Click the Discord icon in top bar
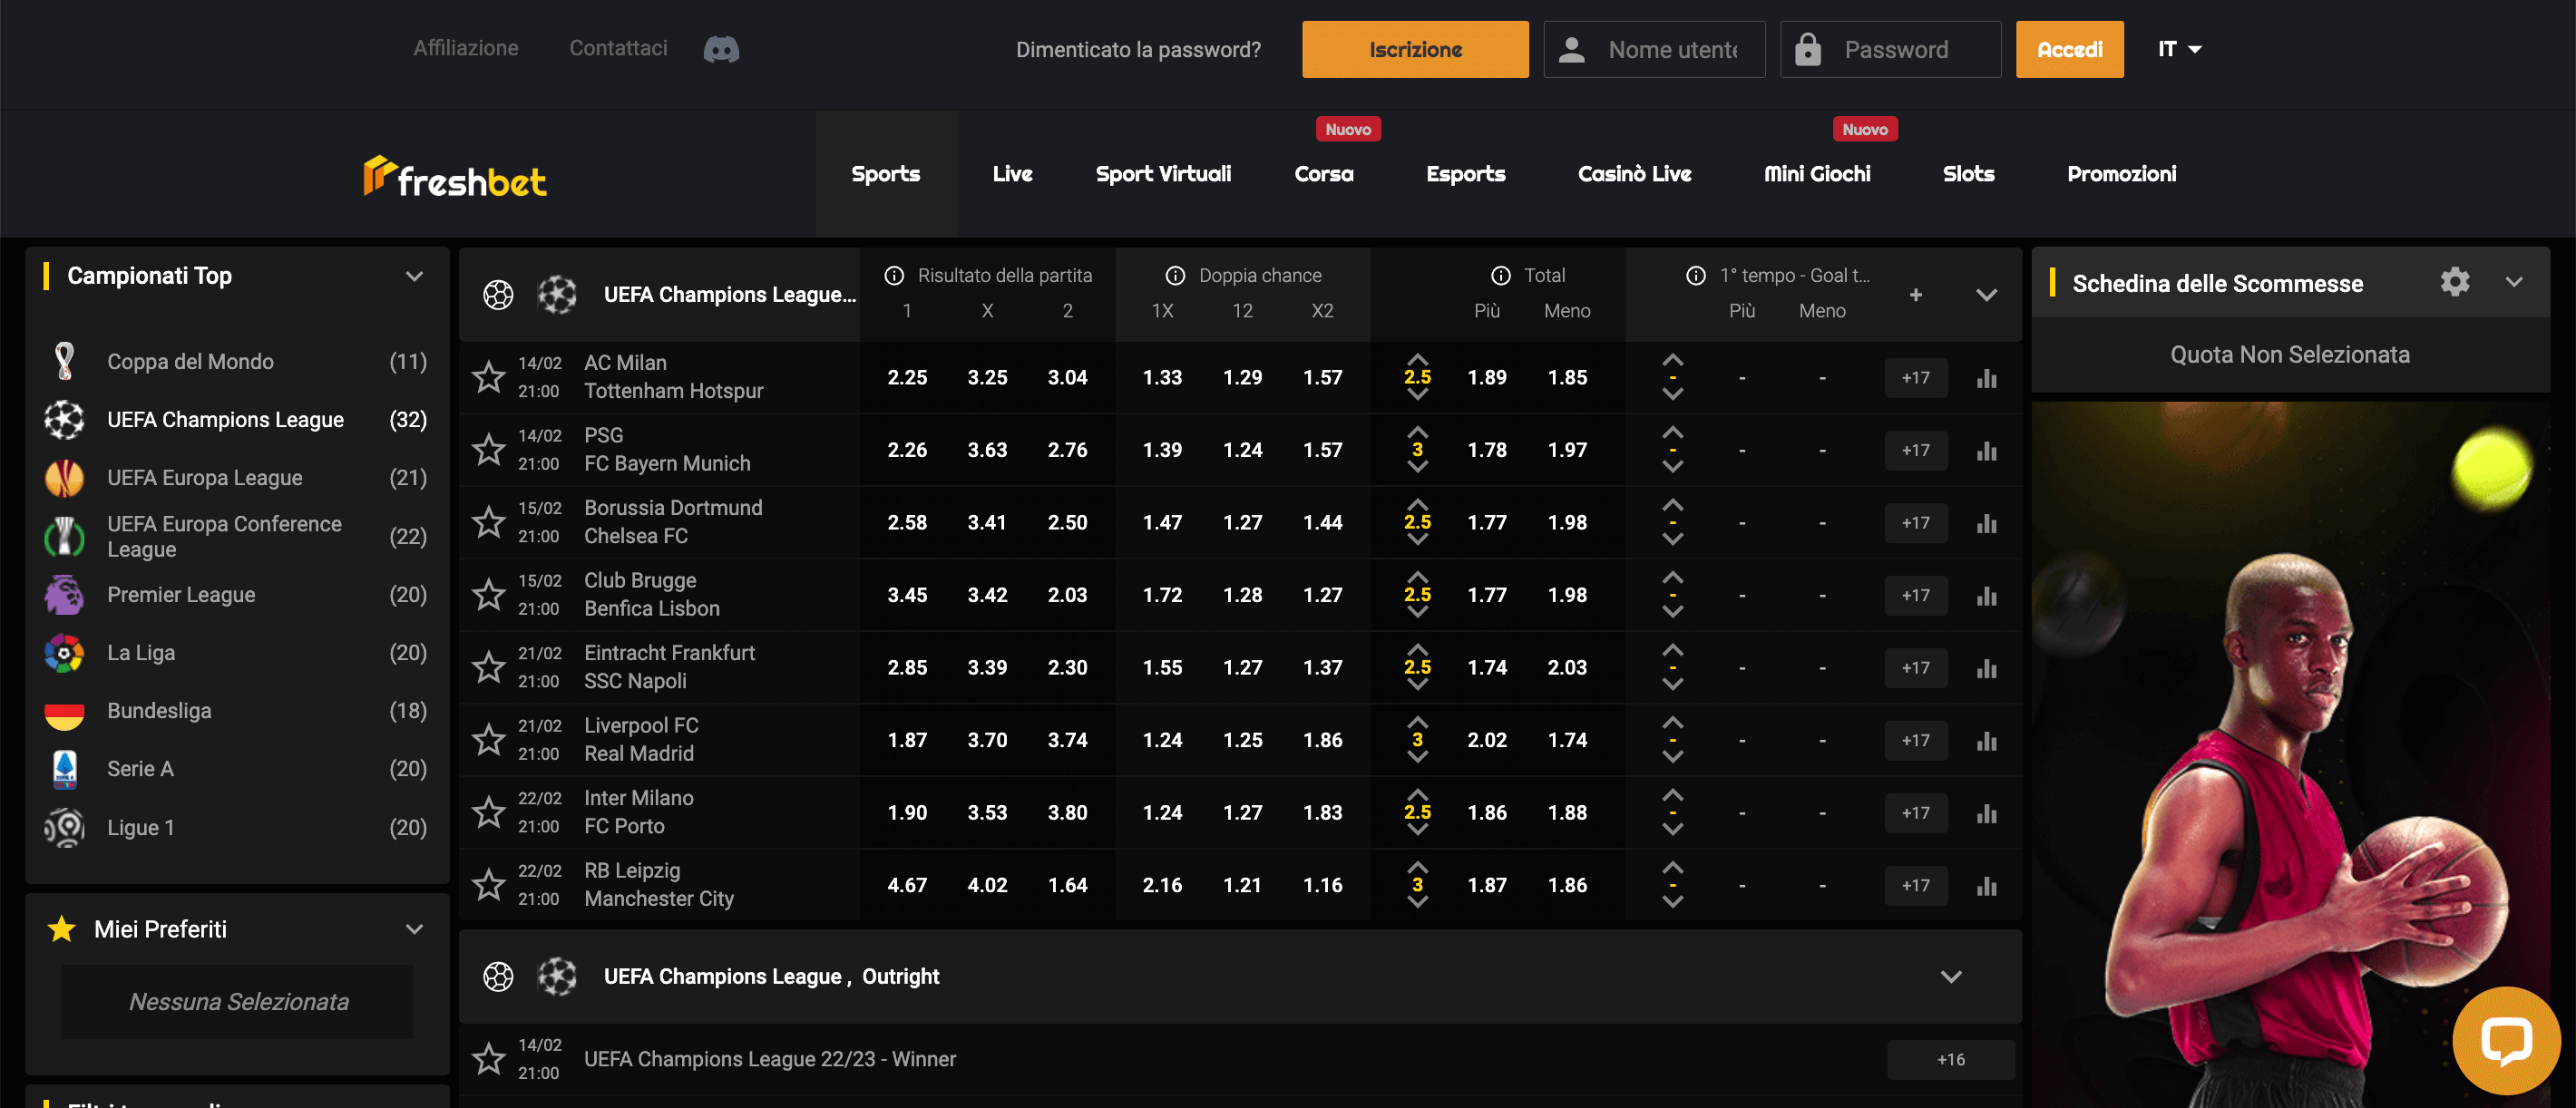Viewport: 2576px width, 1108px height. (x=721, y=49)
